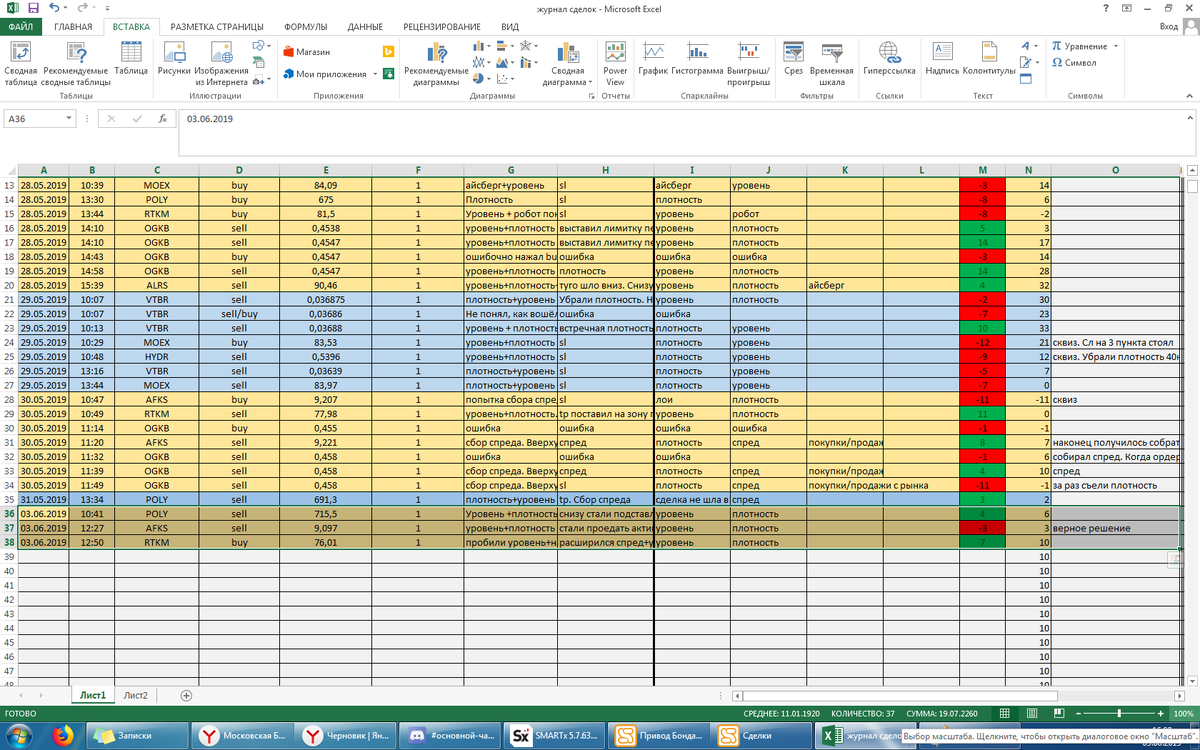Open the Shapes dropdown in Illustrations
1200x750 pixels.
tap(260, 46)
